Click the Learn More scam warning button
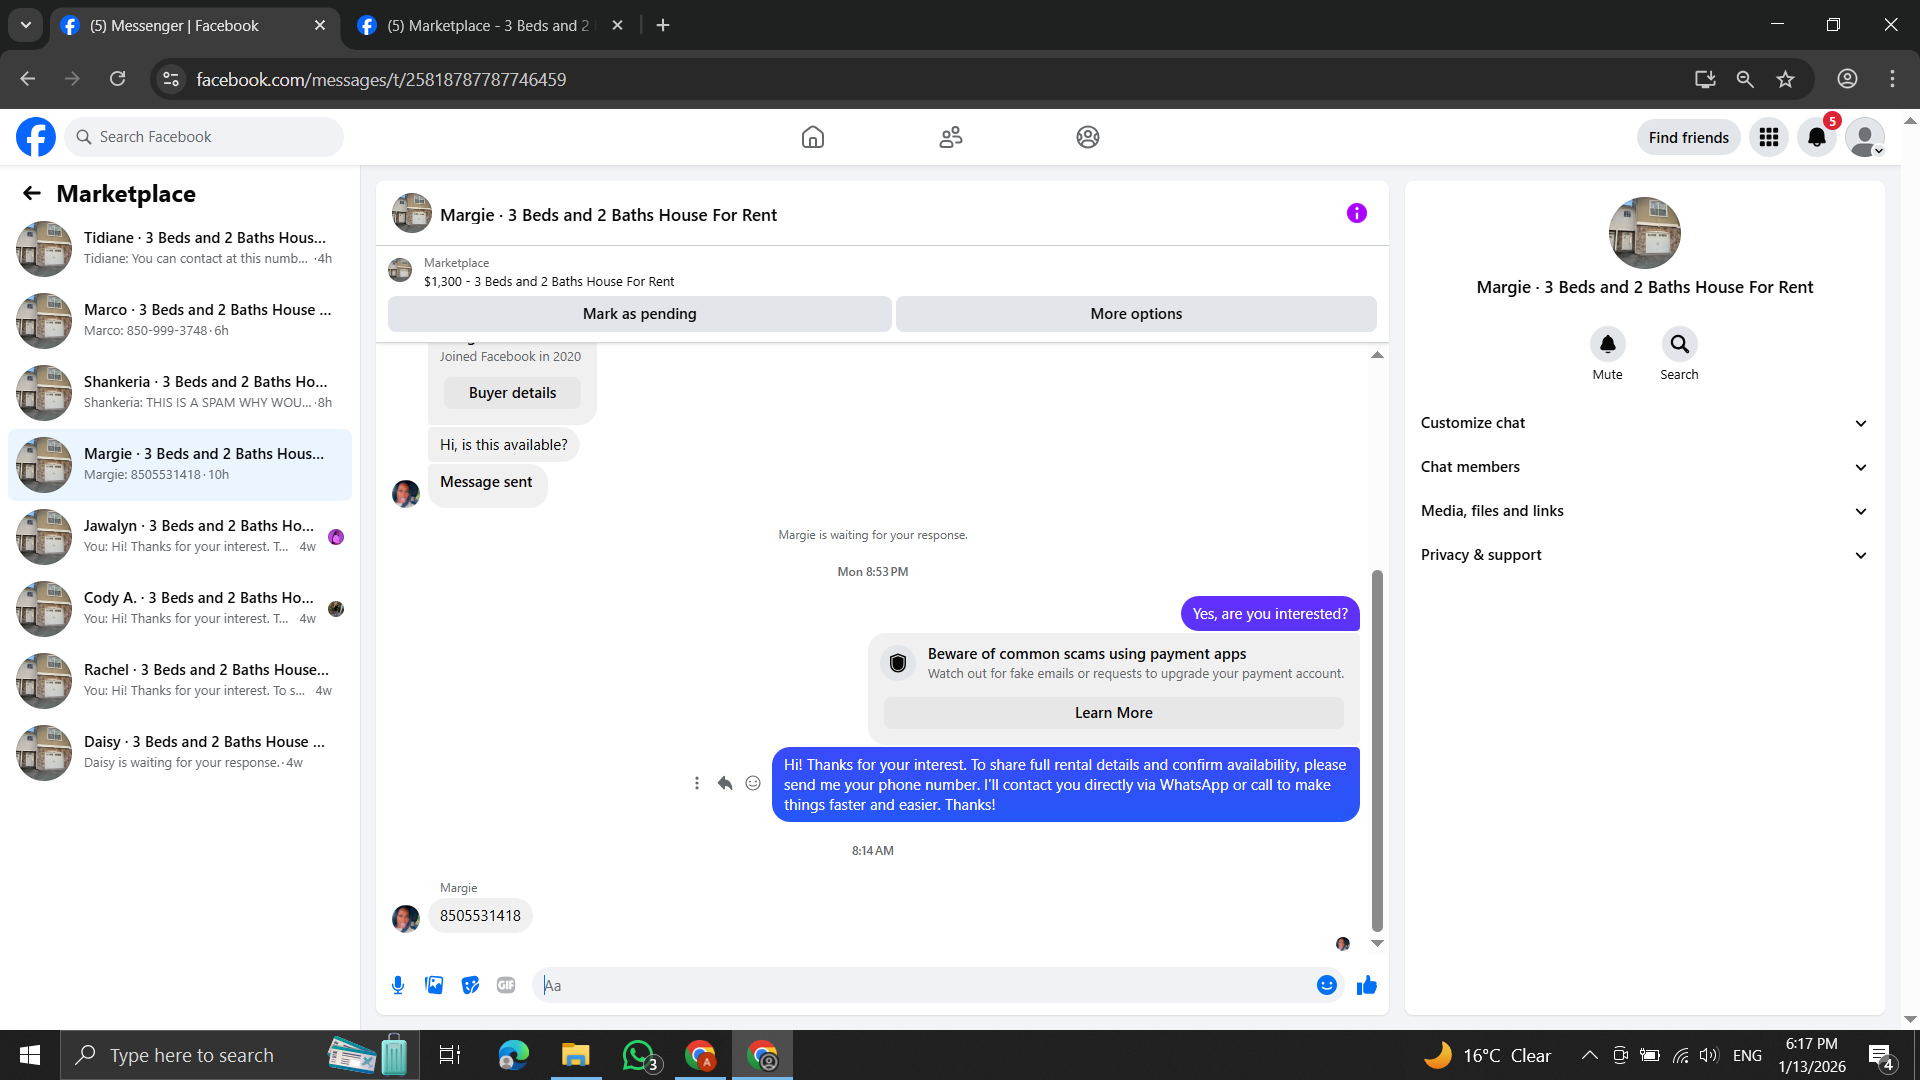Image resolution: width=1920 pixels, height=1080 pixels. (1113, 713)
